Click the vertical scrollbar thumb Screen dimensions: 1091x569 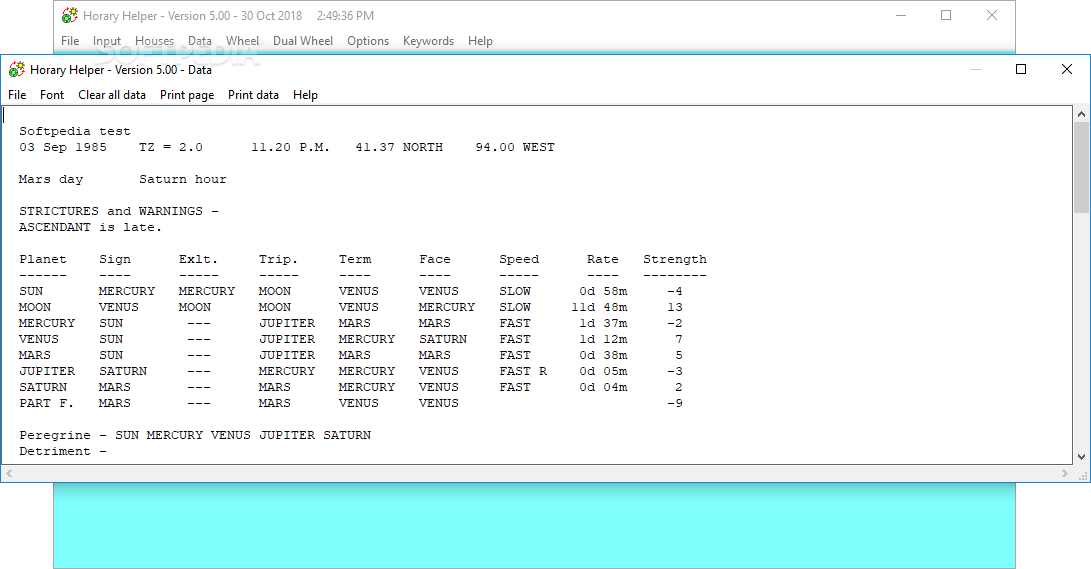tap(1081, 167)
